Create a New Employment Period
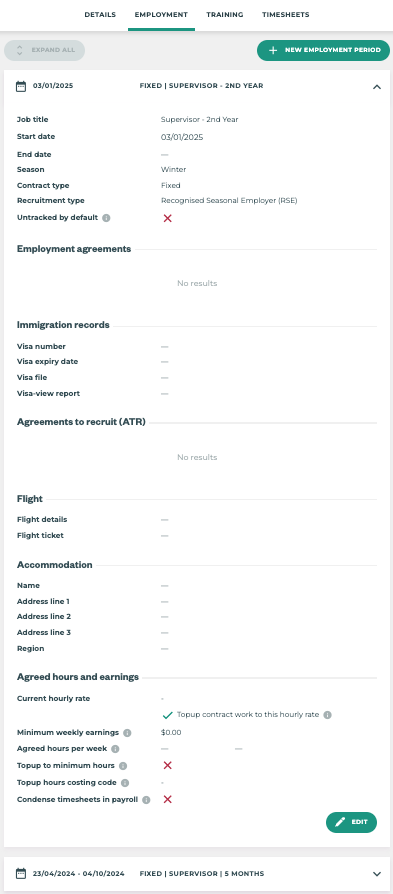Image resolution: width=393 pixels, height=894 pixels. [x=323, y=50]
